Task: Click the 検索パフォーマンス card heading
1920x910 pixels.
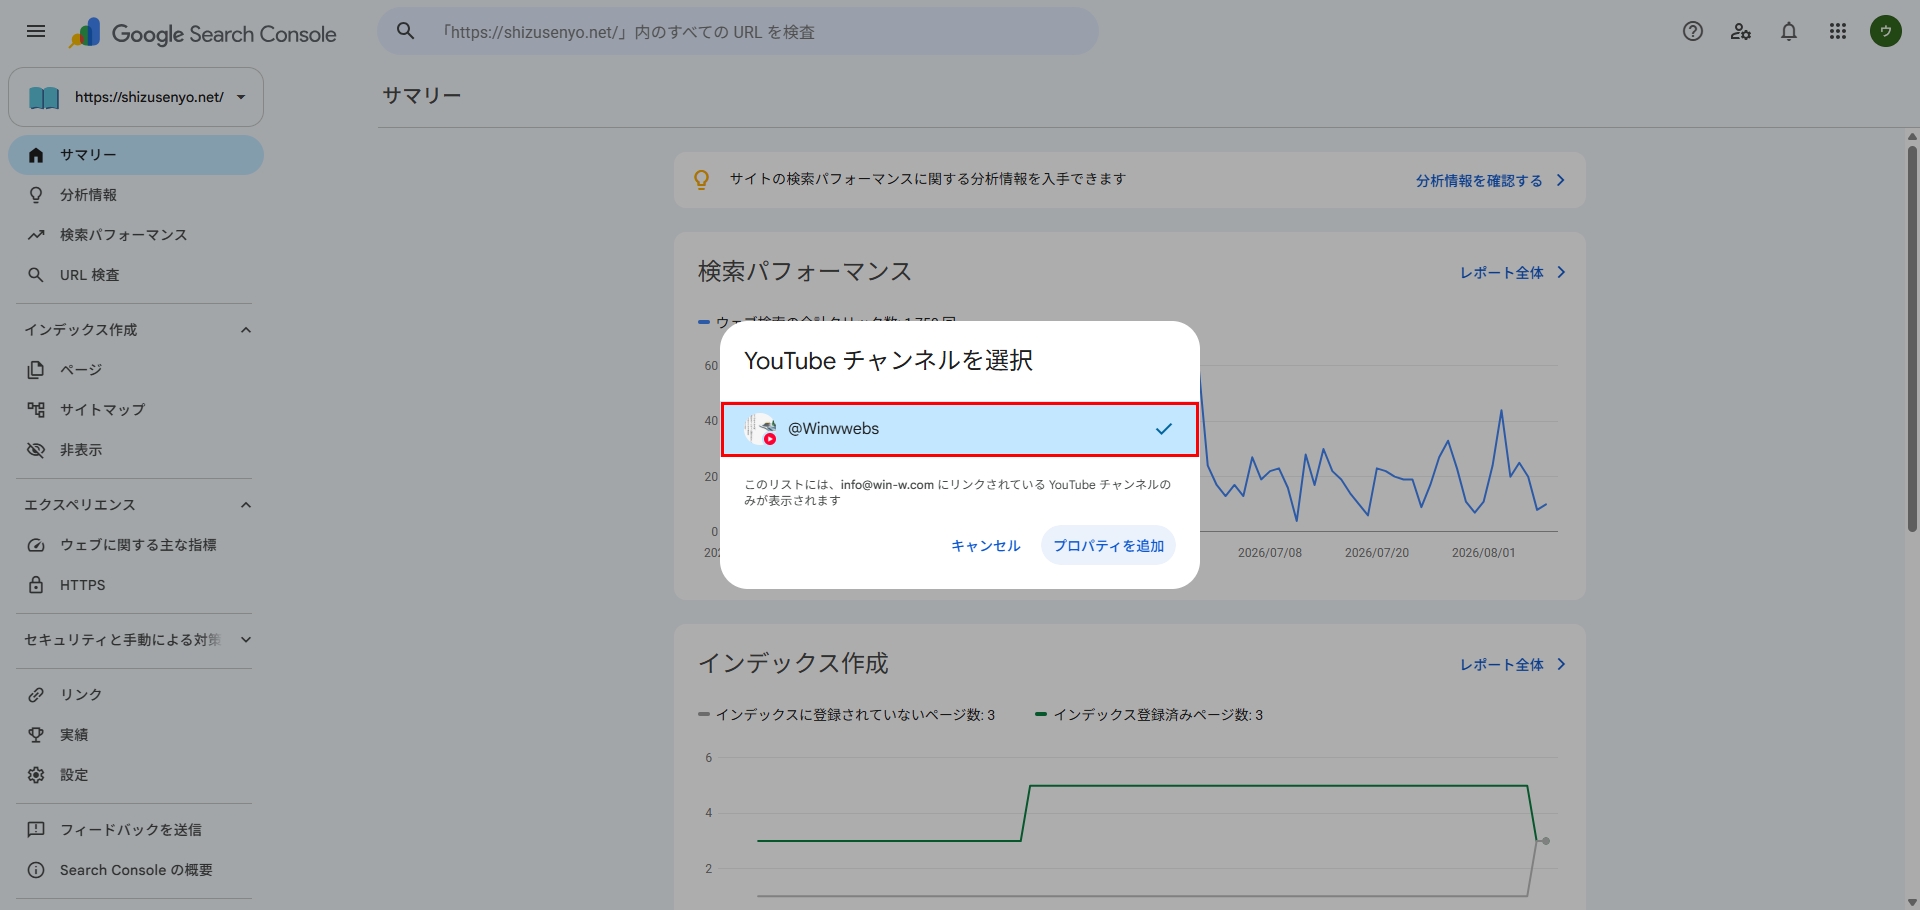Action: point(805,272)
